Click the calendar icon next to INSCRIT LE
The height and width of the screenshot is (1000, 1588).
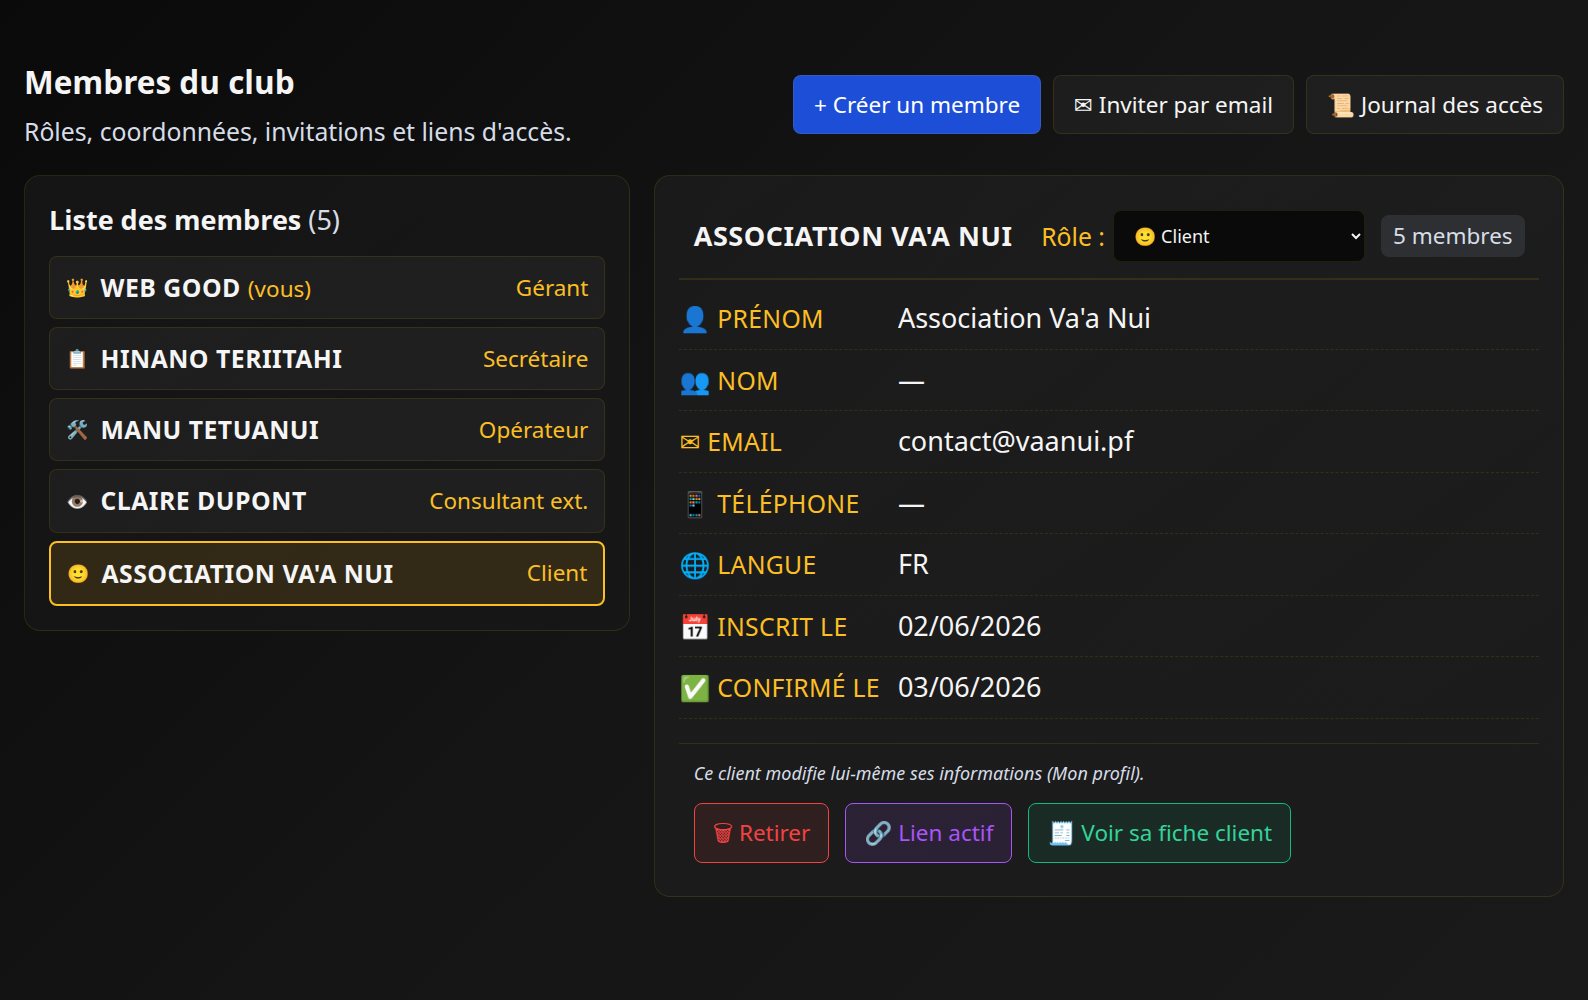point(694,627)
